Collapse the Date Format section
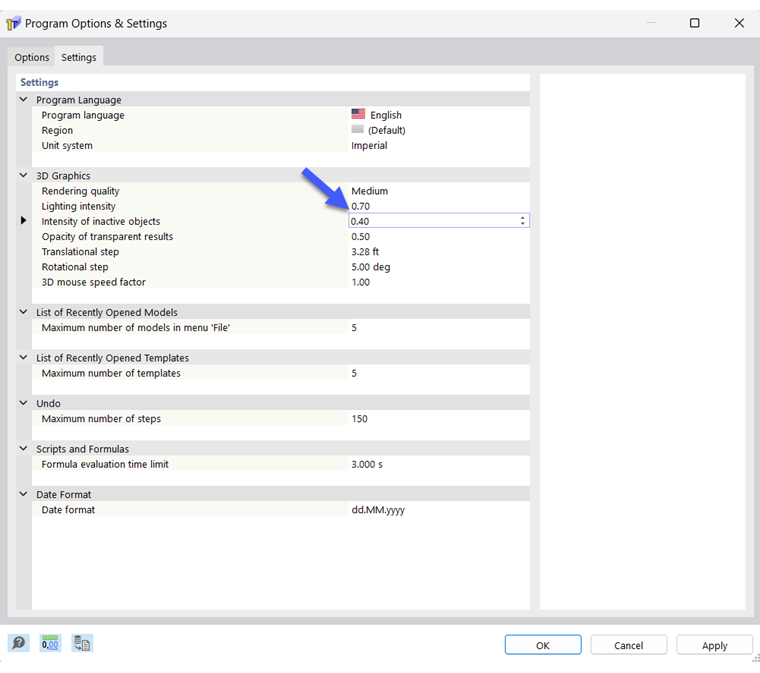The width and height of the screenshot is (760, 673). coord(23,494)
